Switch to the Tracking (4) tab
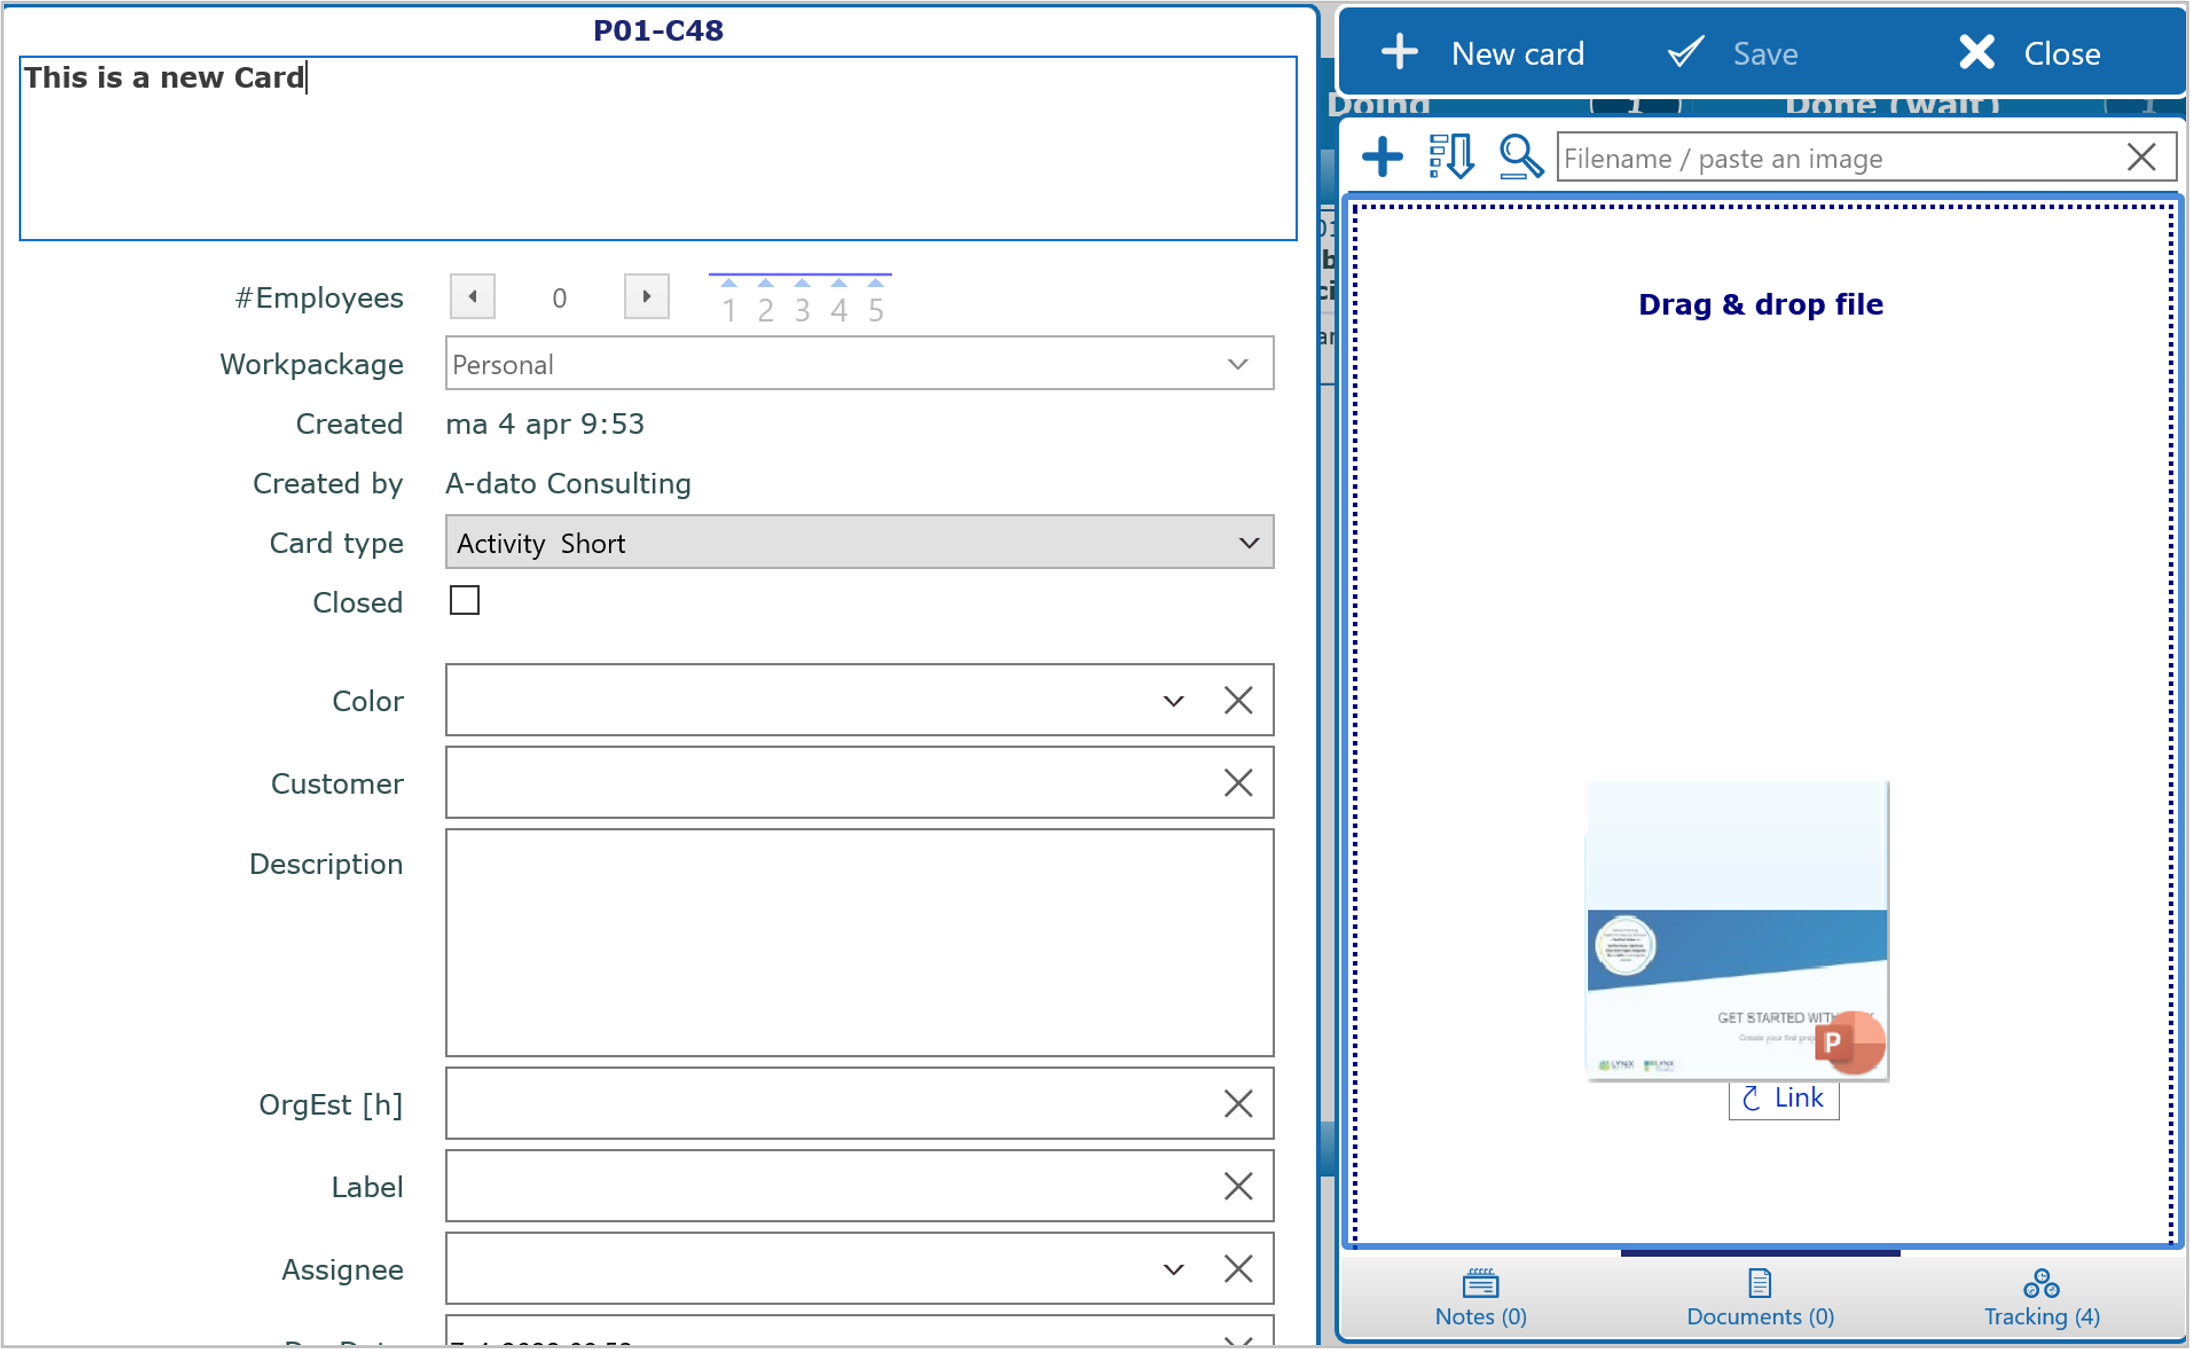Screen dimensions: 2190x1349 tap(2041, 1298)
